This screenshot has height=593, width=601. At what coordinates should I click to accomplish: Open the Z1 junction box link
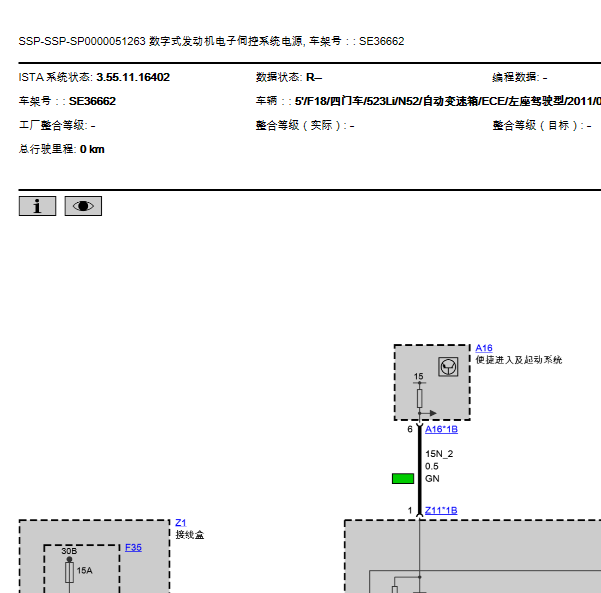pos(181,523)
